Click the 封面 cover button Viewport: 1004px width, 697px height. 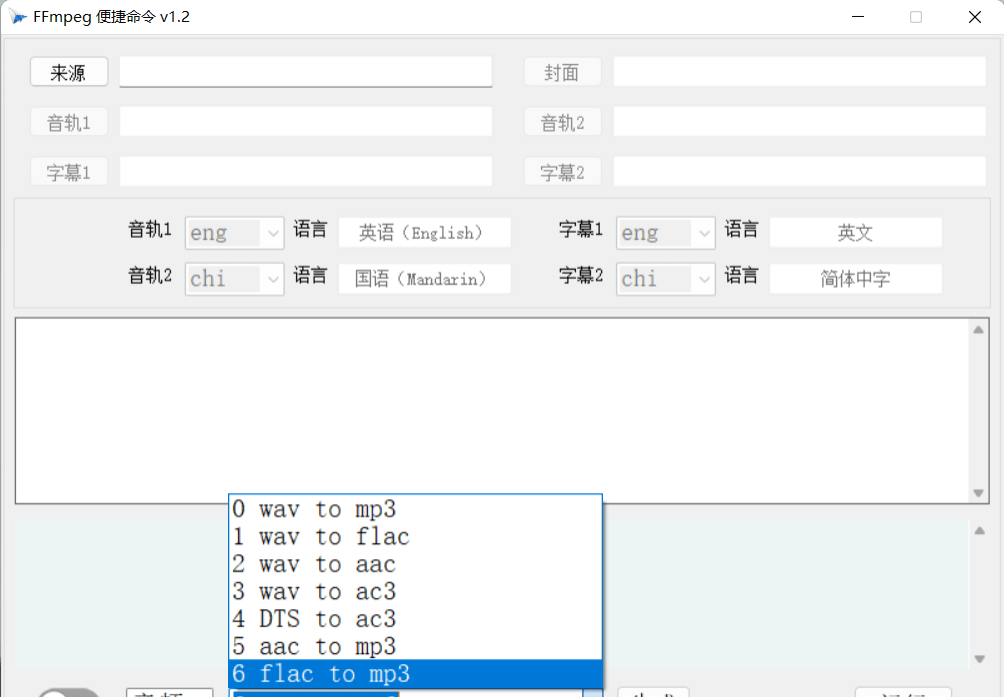point(562,72)
